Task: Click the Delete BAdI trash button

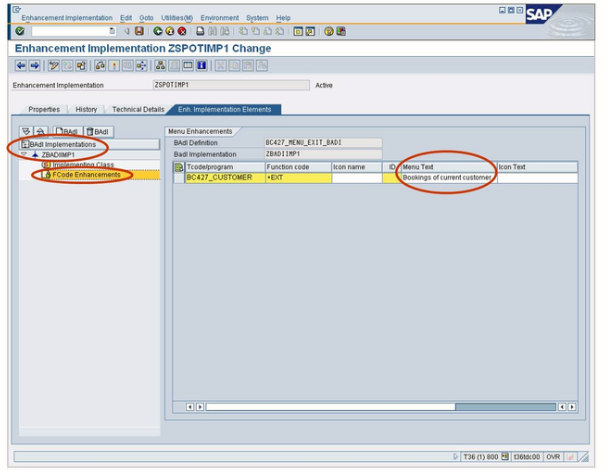Action: [97, 131]
